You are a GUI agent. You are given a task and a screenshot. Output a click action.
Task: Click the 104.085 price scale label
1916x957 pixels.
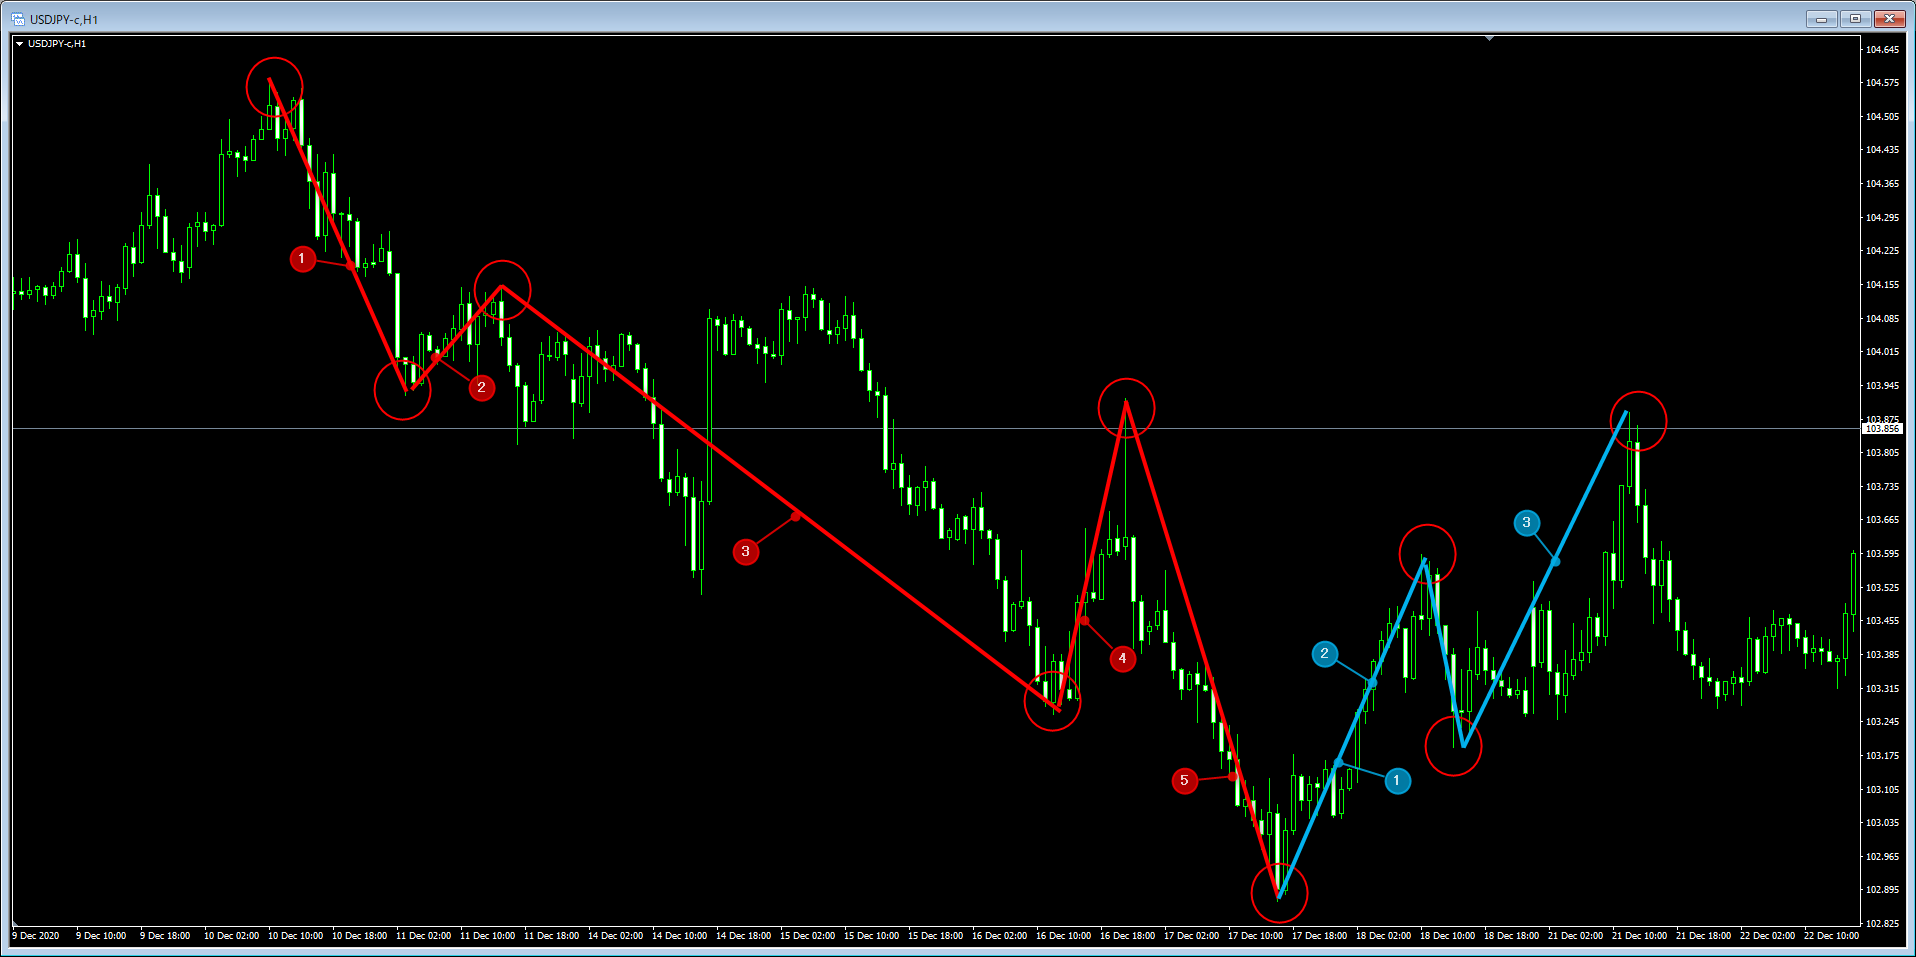click(1882, 318)
